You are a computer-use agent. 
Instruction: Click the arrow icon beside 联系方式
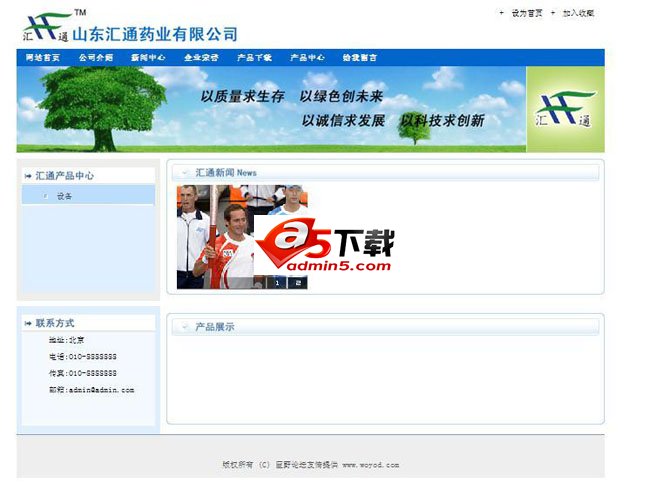click(28, 323)
